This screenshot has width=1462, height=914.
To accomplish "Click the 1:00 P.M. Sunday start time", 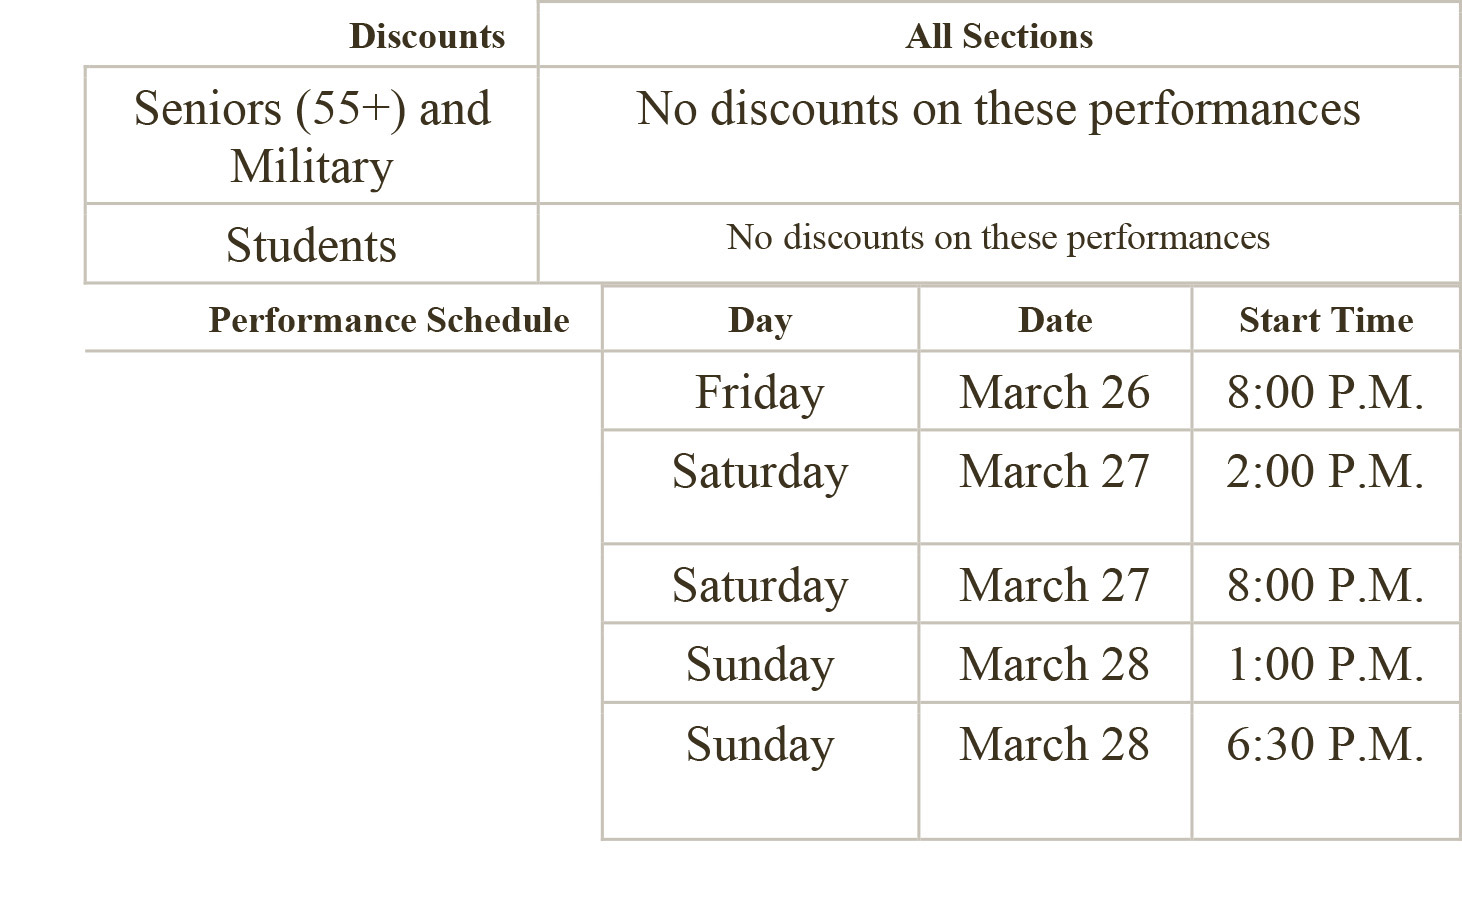I will point(1326,664).
